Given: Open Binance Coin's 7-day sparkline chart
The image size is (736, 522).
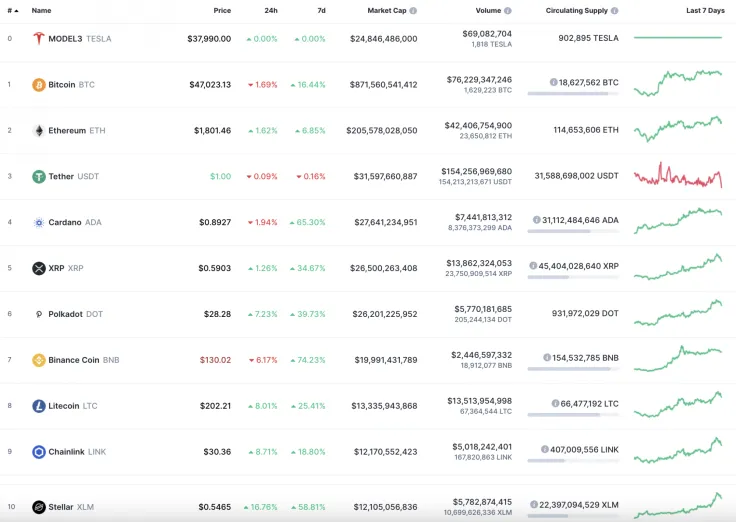Looking at the screenshot, I should point(678,359).
